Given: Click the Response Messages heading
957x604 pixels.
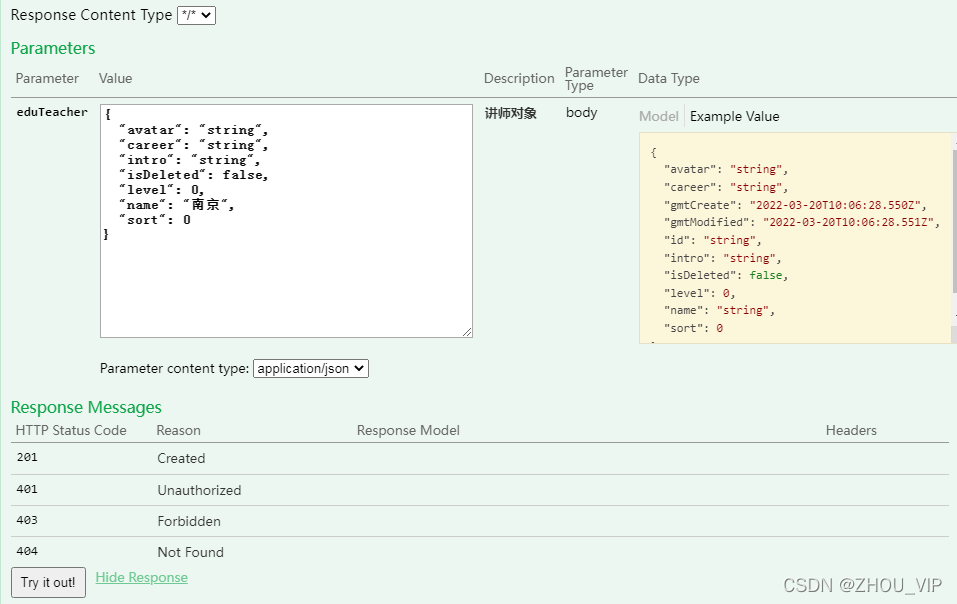Looking at the screenshot, I should [86, 407].
